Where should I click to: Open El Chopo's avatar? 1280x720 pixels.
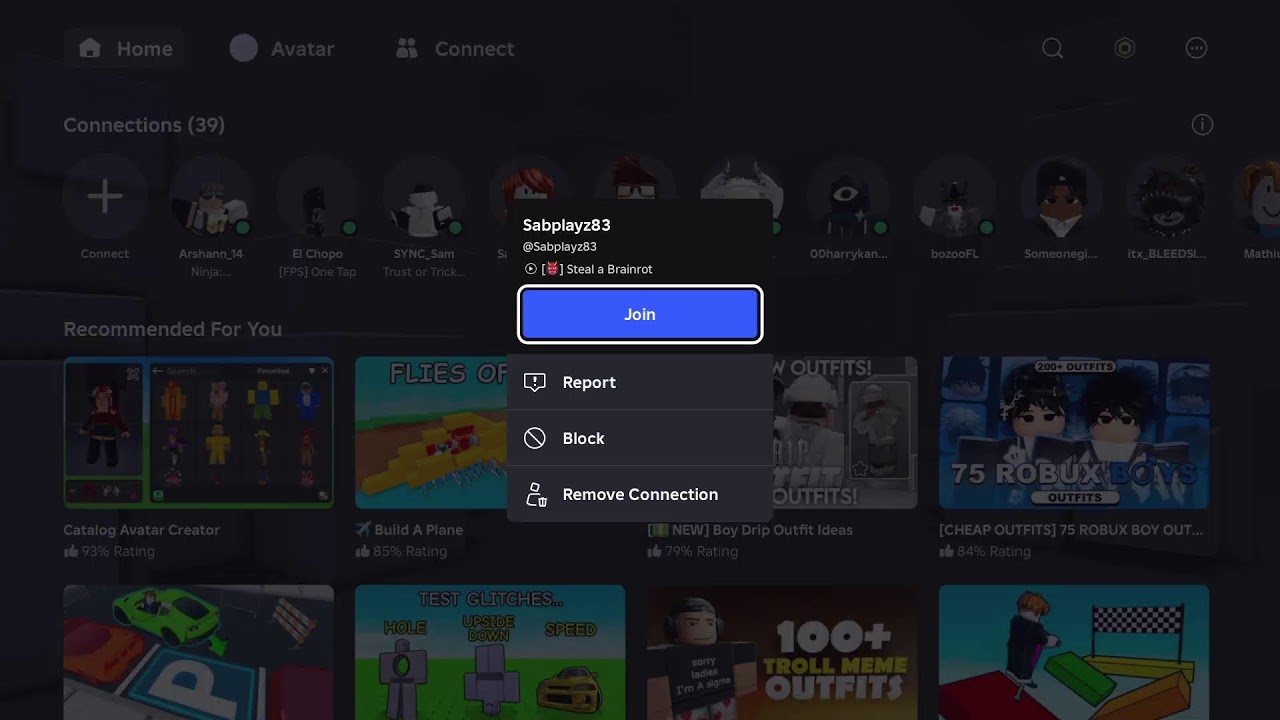317,196
